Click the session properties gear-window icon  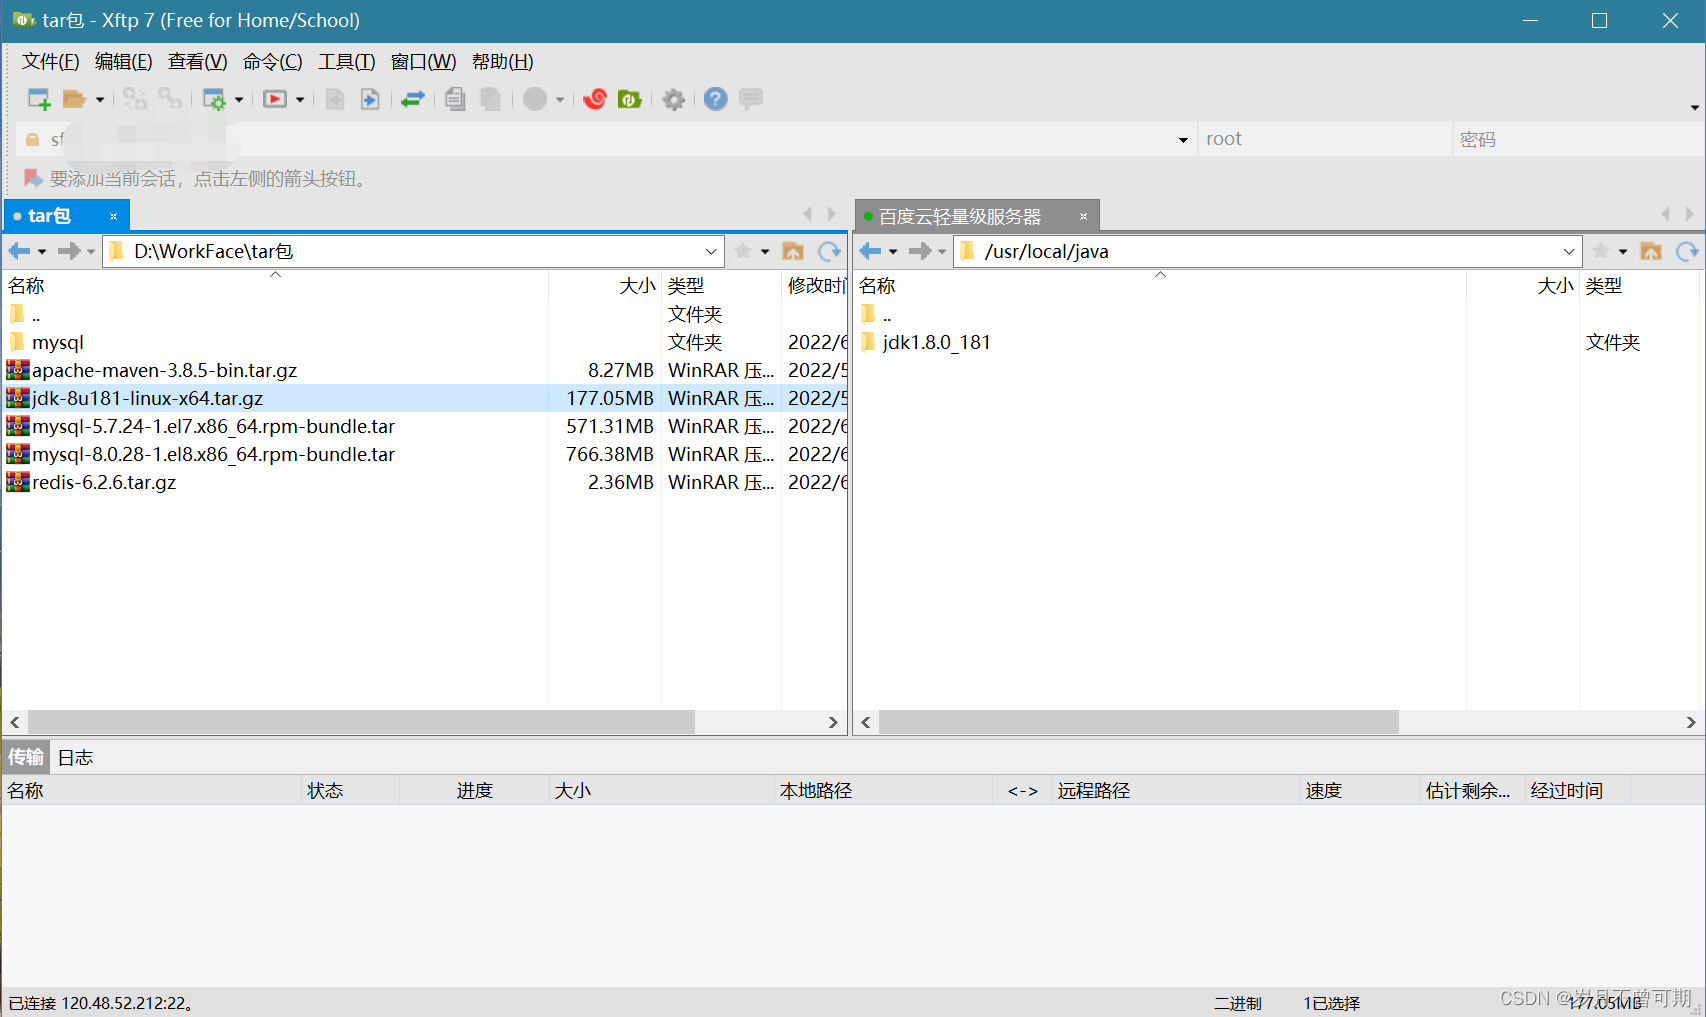[x=214, y=99]
